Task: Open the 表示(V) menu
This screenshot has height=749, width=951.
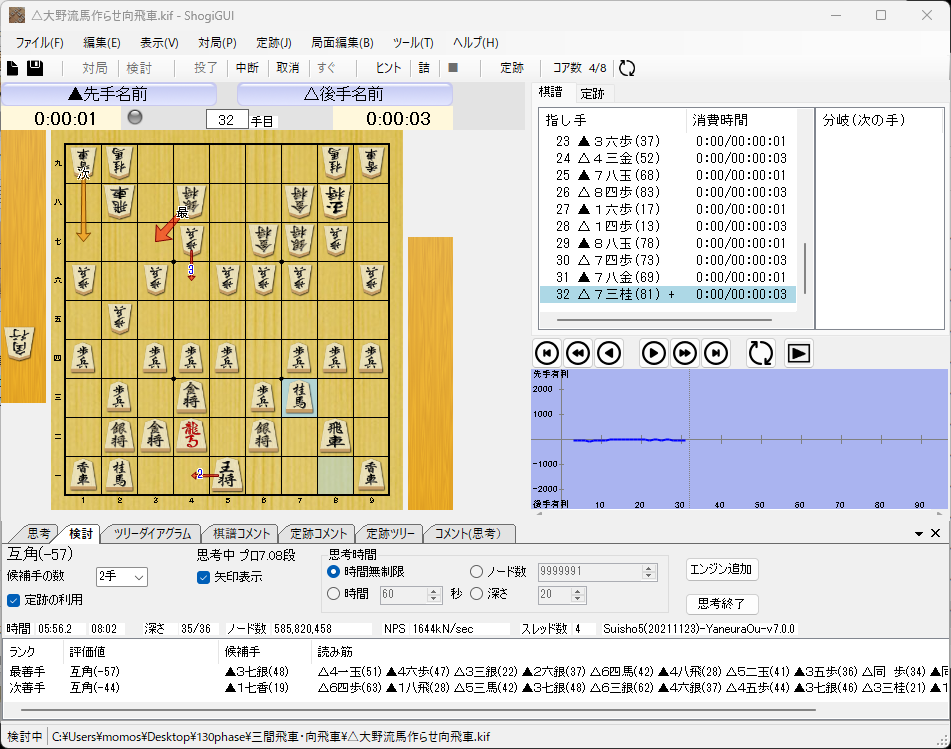Action: click(159, 42)
